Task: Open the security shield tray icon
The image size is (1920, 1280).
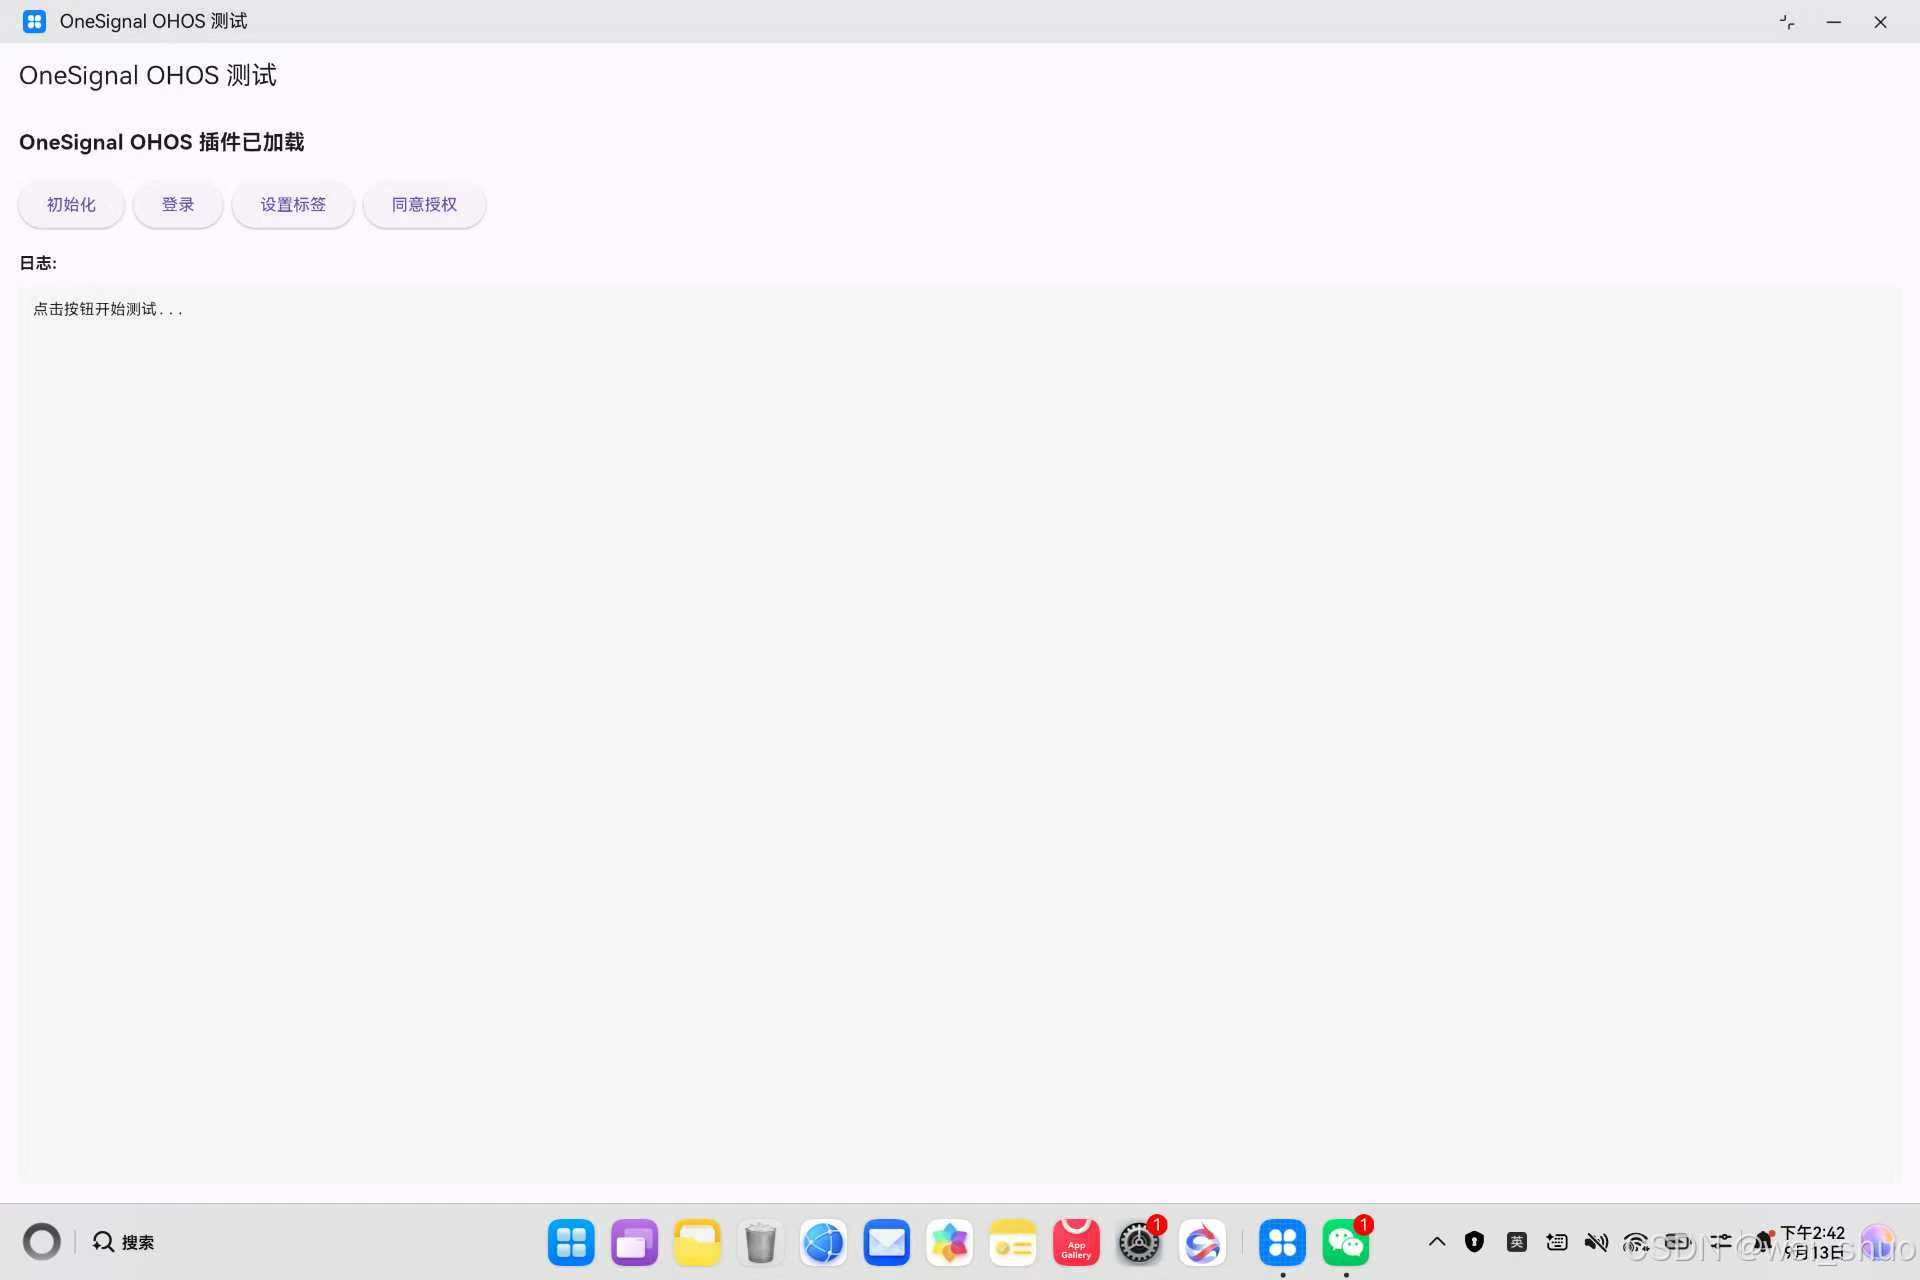Action: click(1474, 1242)
